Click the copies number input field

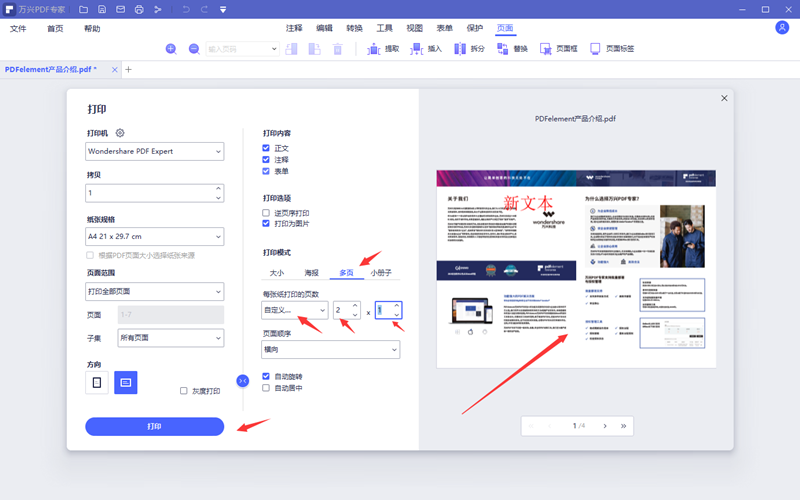coord(148,193)
